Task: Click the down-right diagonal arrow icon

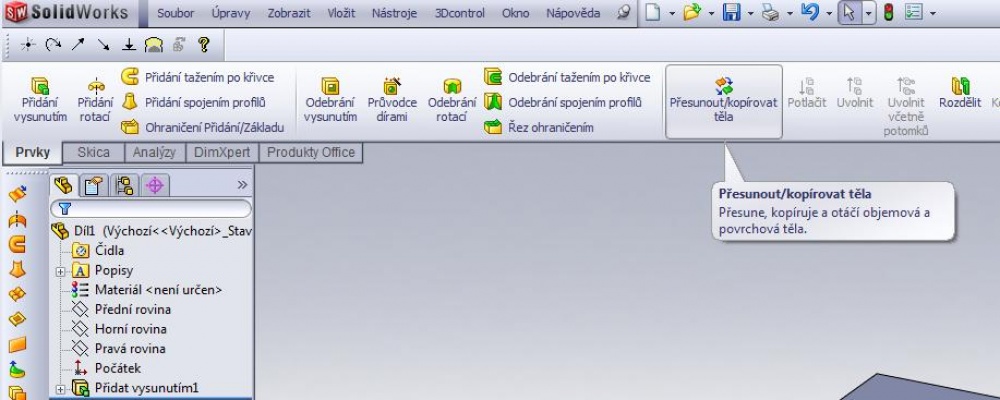Action: pos(103,45)
